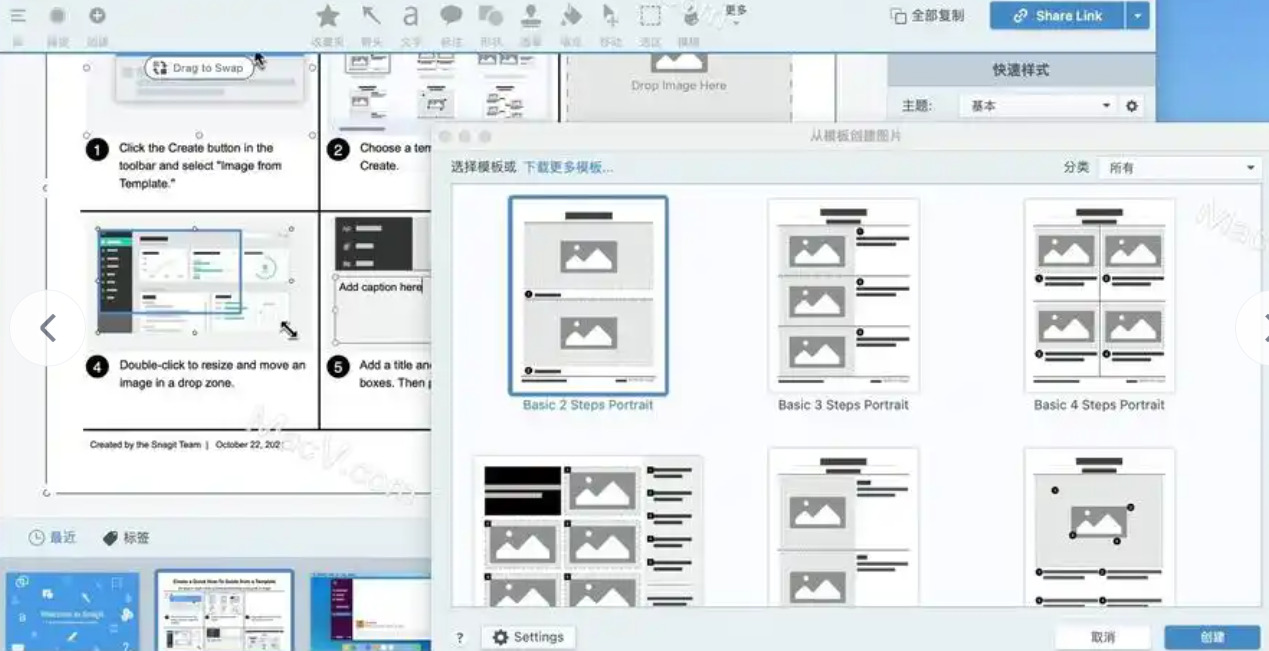Screen dimensions: 1269x651
Task: Click the step 1 caption text
Action: coord(201,166)
